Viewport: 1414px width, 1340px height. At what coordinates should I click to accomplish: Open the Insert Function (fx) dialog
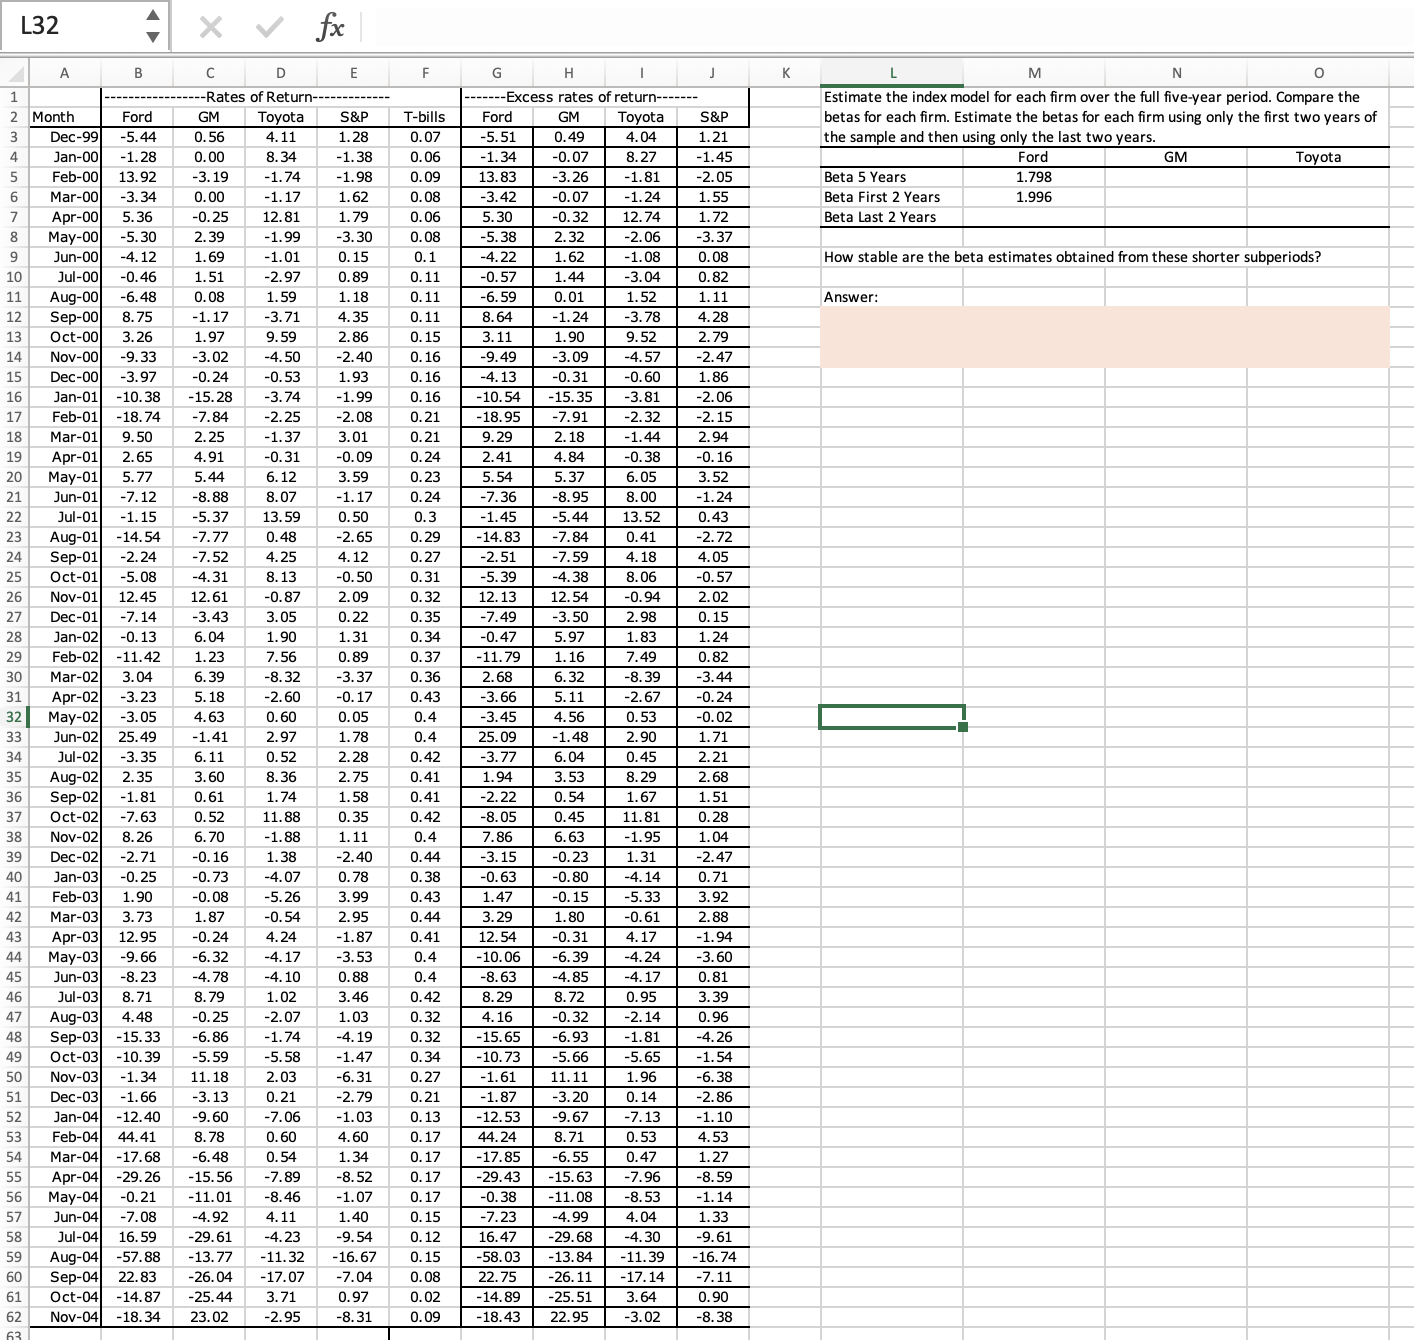[x=328, y=27]
